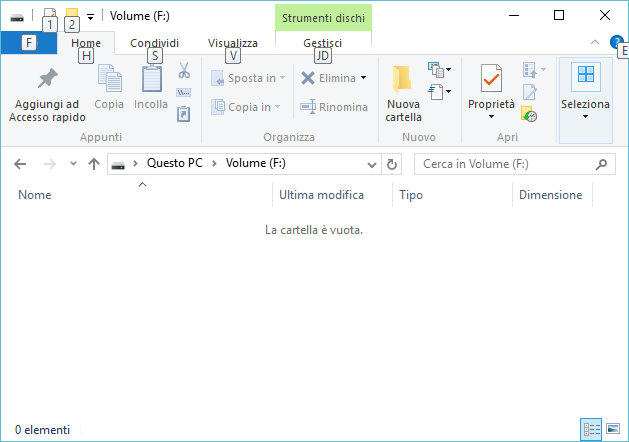This screenshot has width=629, height=442.
Task: Open the help question mark icon
Action: click(616, 42)
